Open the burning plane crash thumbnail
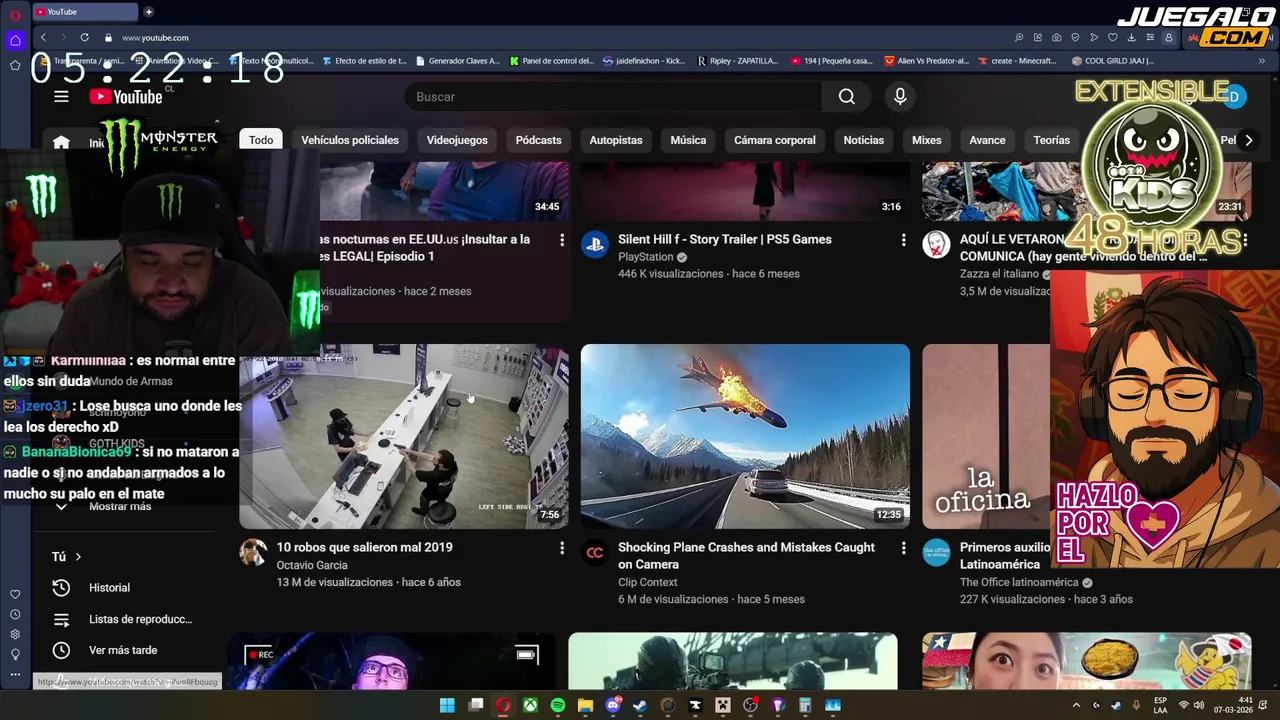Image resolution: width=1280 pixels, height=720 pixels. point(745,436)
